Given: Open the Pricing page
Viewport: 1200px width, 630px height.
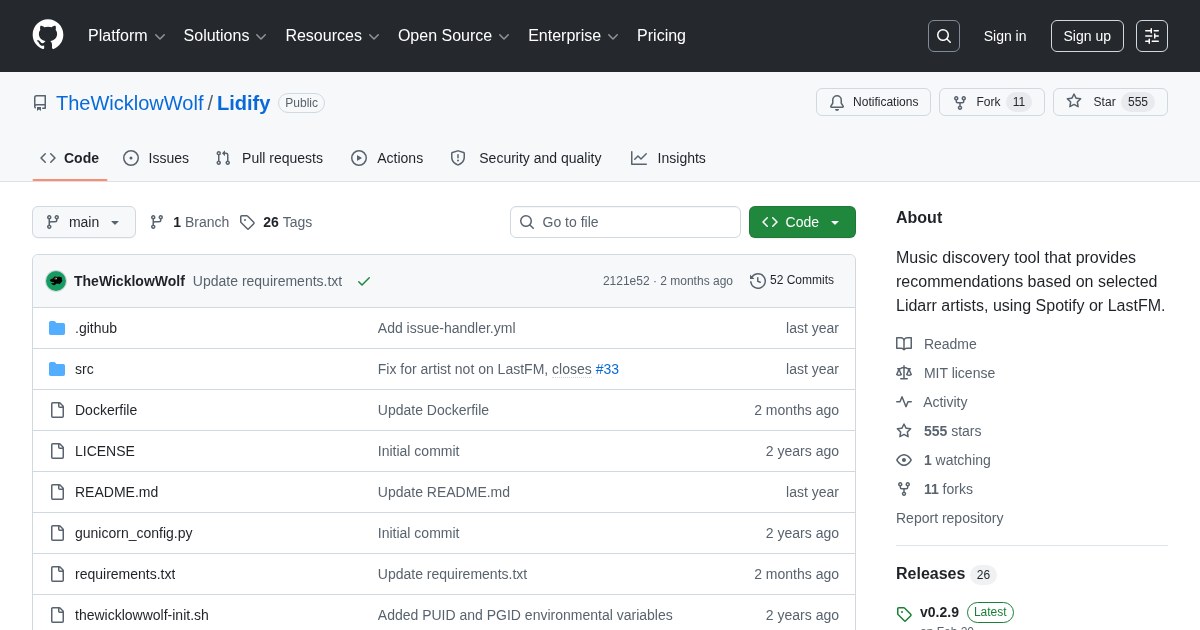Looking at the screenshot, I should point(661,36).
